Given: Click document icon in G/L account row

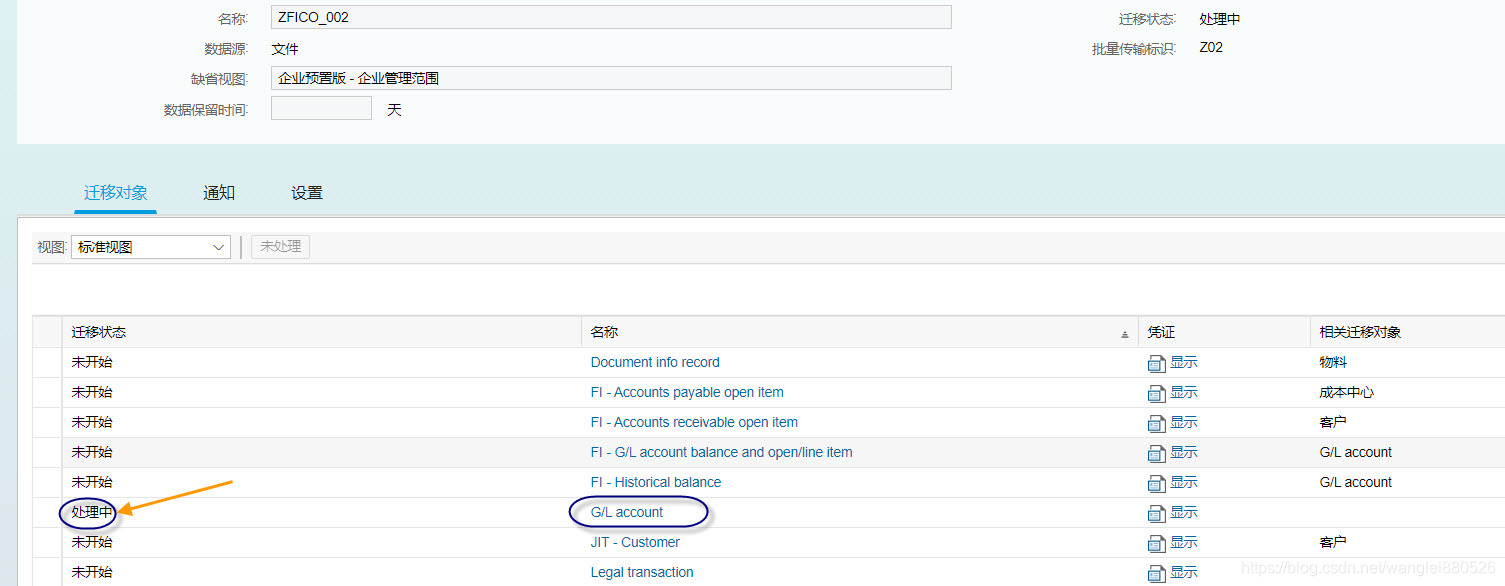Looking at the screenshot, I should coord(1157,513).
